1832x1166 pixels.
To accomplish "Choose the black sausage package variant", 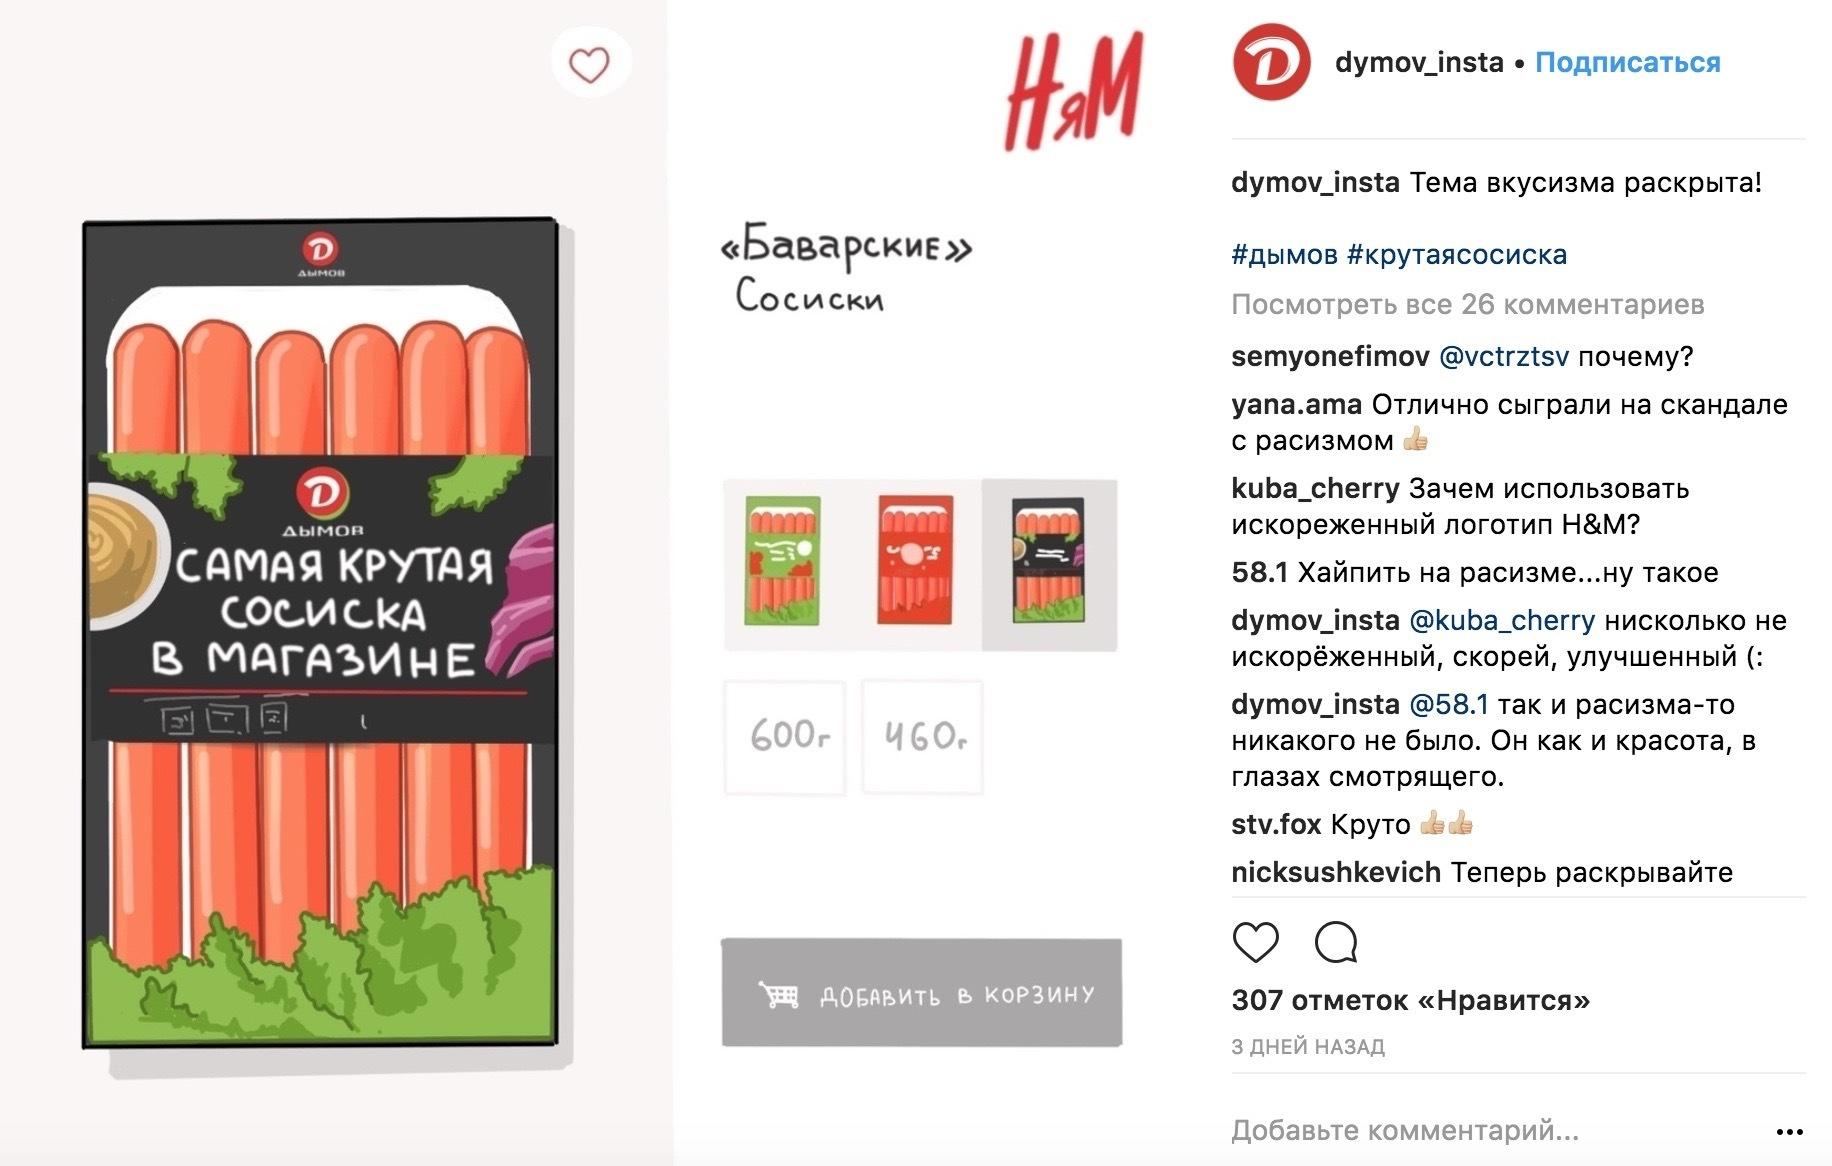I will tap(1049, 564).
